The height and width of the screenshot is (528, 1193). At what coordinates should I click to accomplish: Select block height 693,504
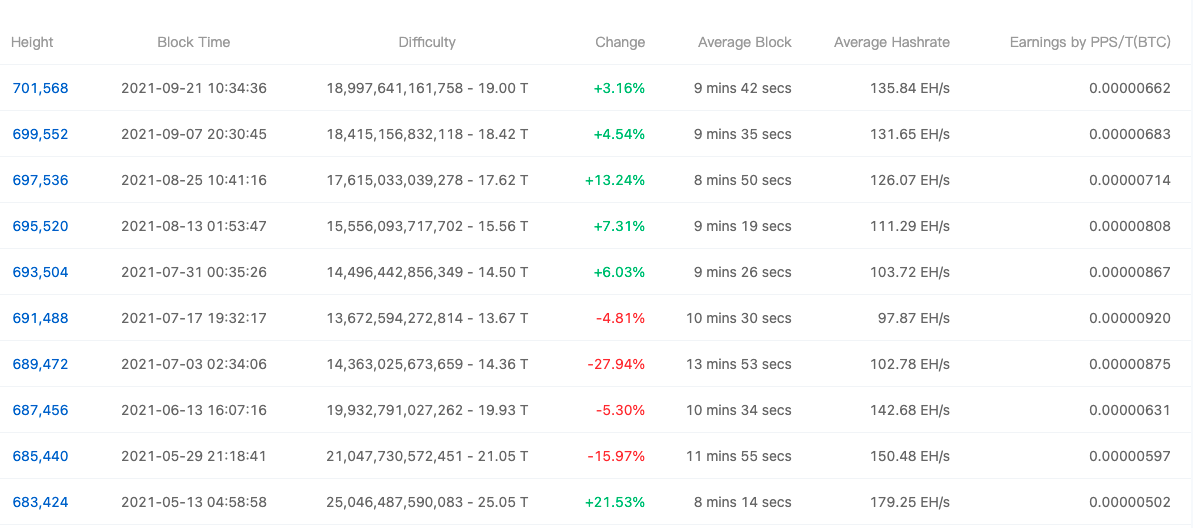[40, 272]
